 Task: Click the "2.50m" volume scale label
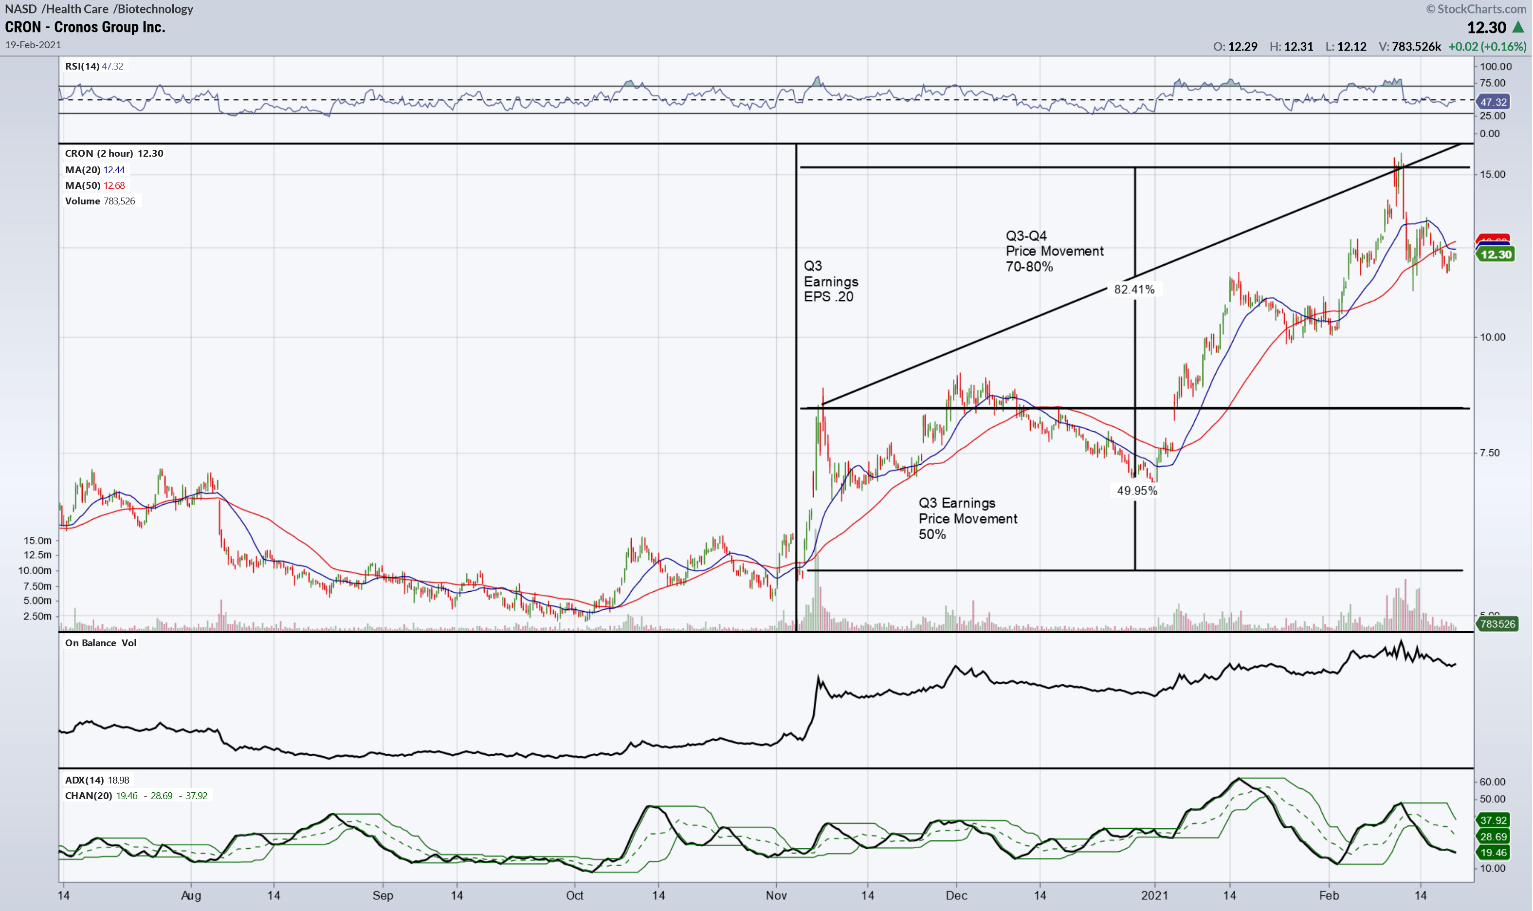click(38, 617)
